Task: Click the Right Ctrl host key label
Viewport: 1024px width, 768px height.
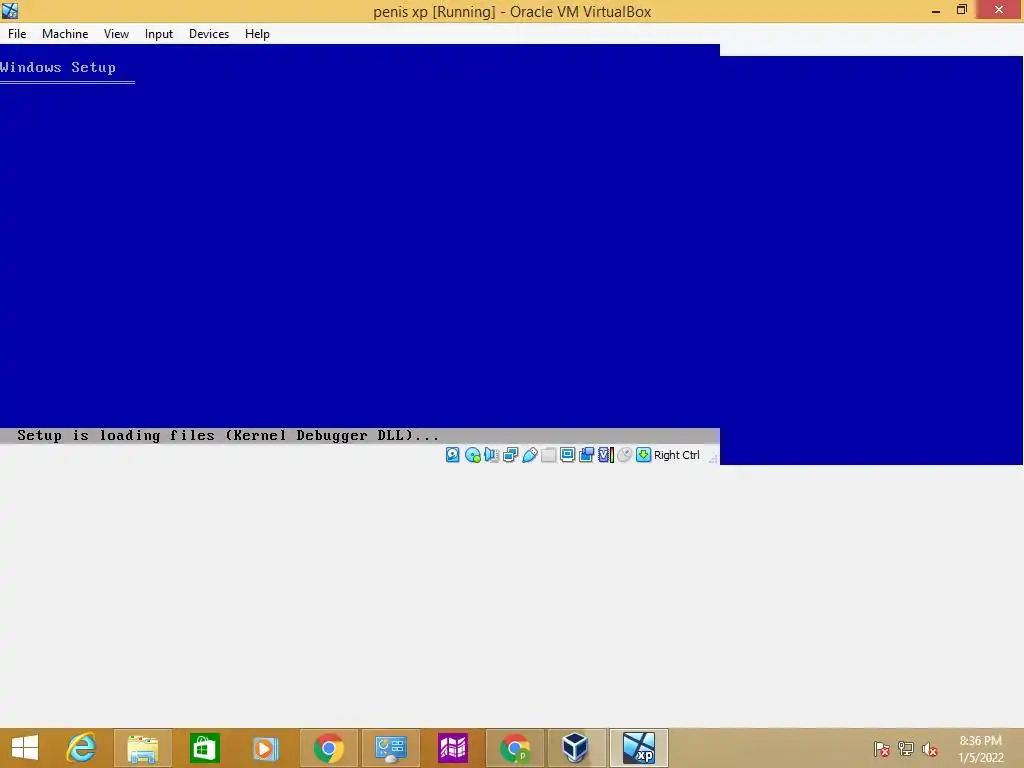Action: [x=677, y=455]
